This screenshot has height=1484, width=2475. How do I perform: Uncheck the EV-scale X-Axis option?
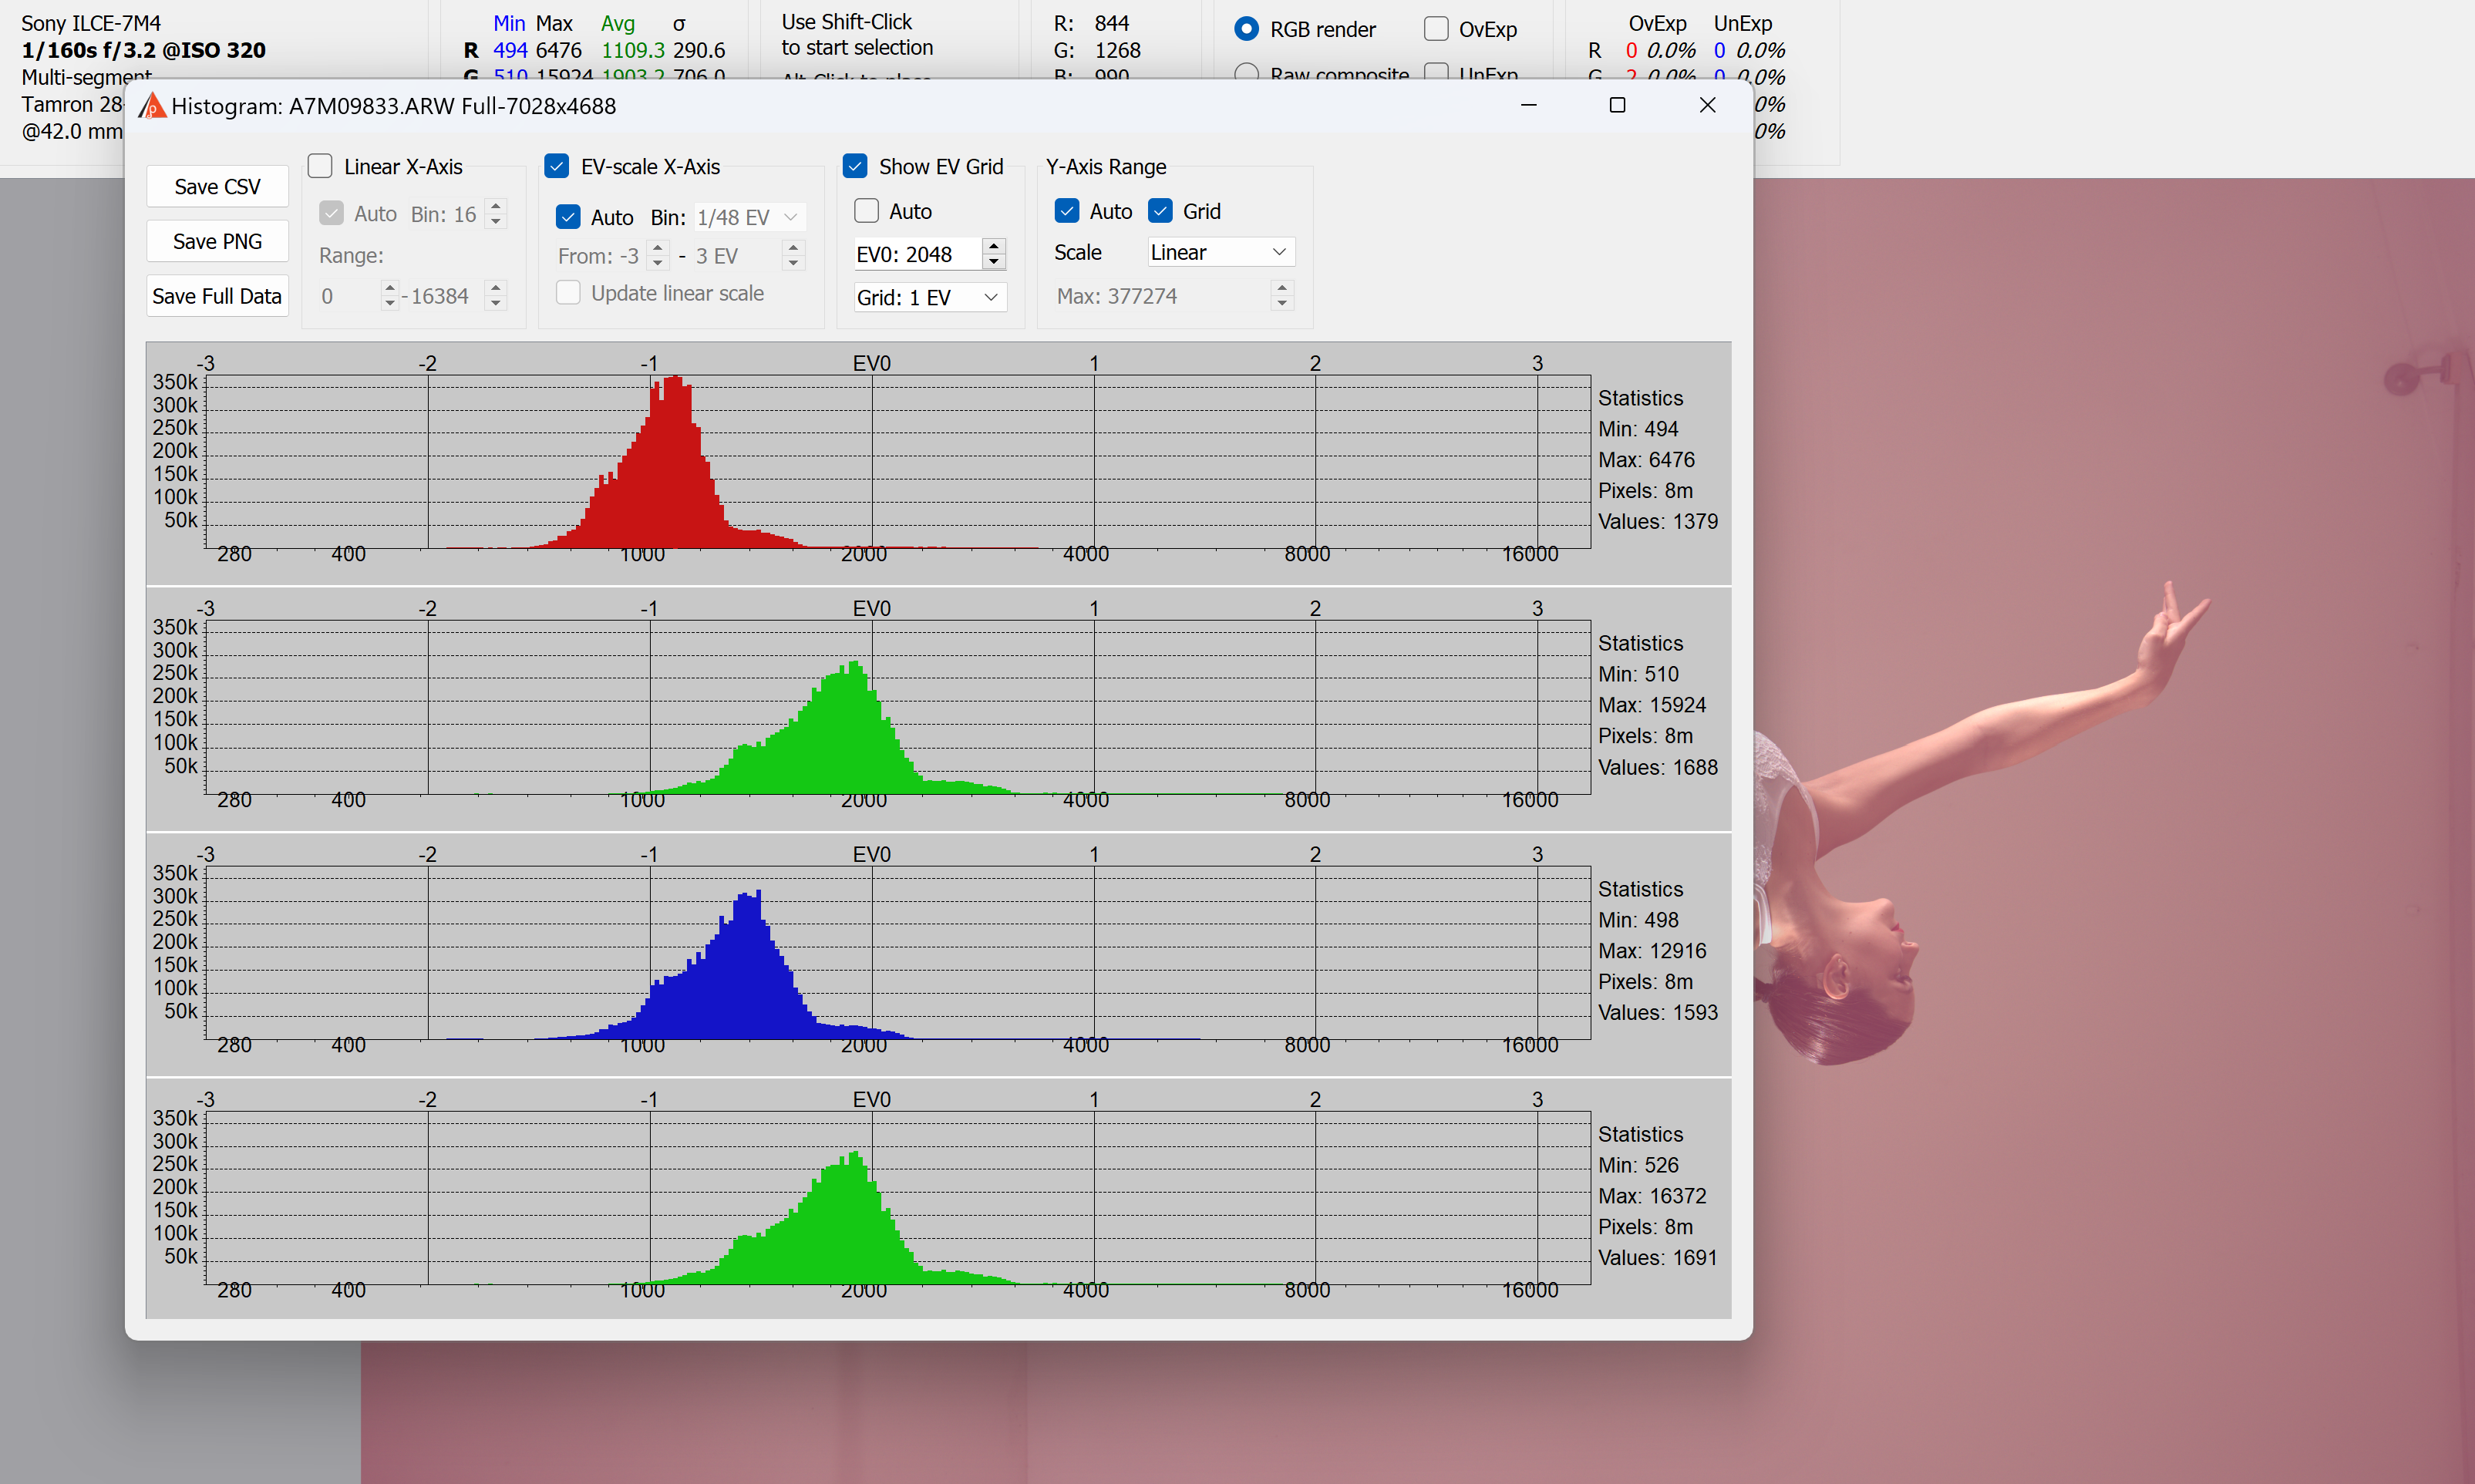click(x=557, y=166)
